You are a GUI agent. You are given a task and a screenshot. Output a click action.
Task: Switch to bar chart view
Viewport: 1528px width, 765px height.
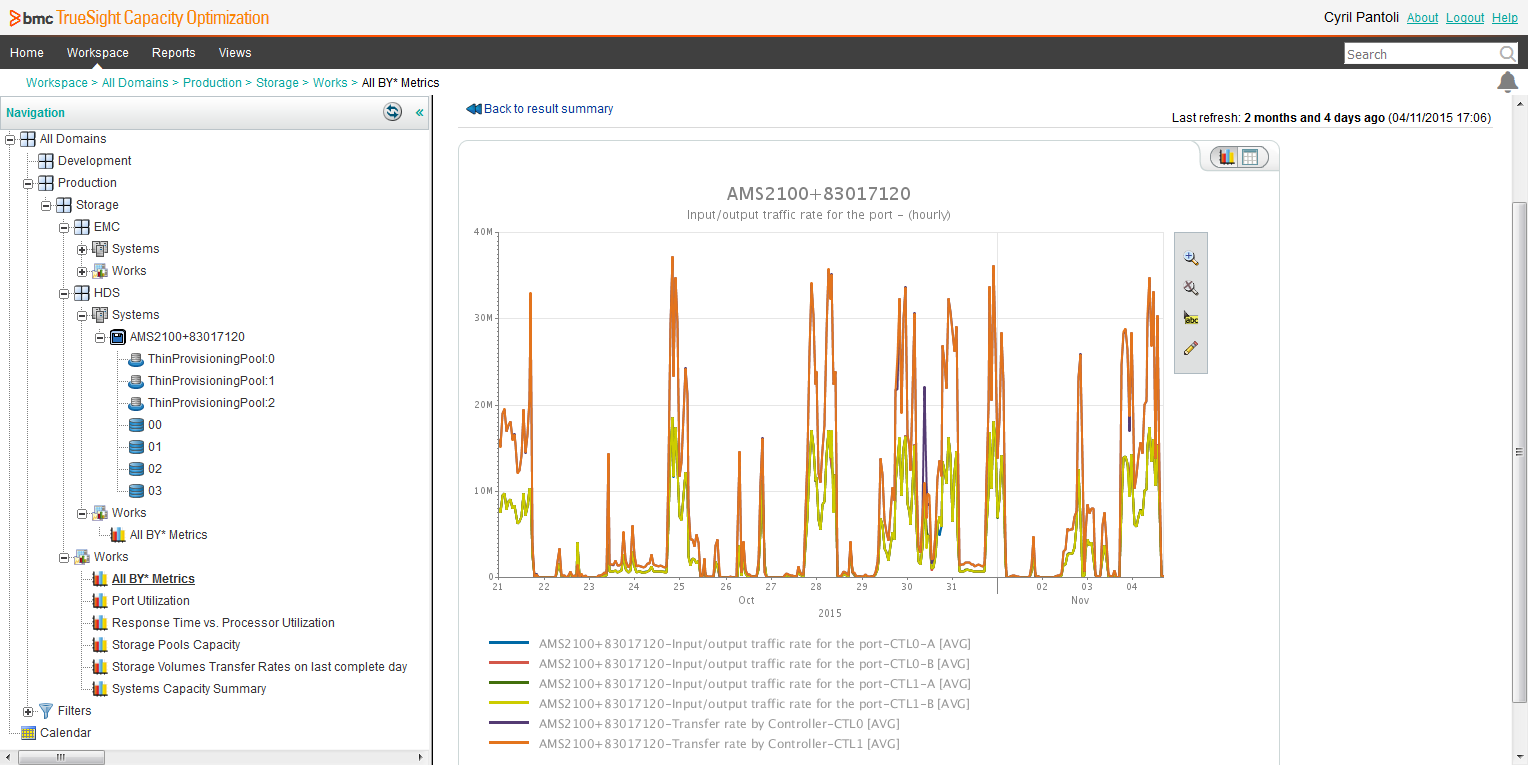tap(1226, 157)
